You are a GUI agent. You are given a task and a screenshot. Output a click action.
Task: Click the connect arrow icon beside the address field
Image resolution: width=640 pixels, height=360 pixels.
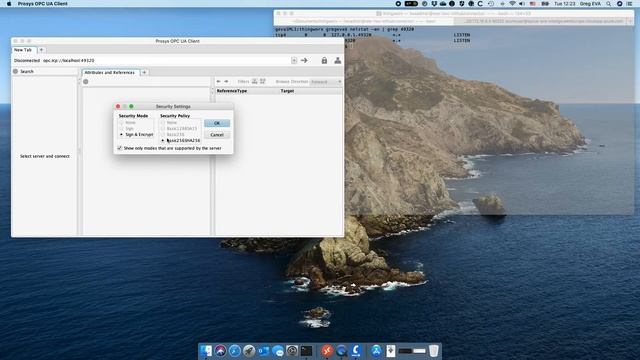click(304, 60)
